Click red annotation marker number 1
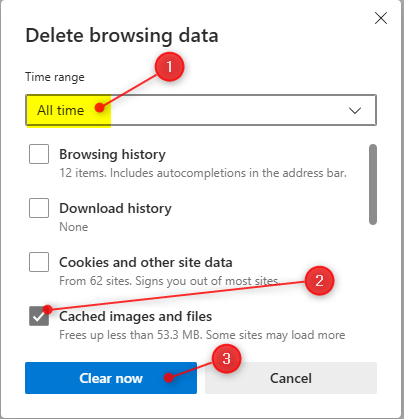Image resolution: width=404 pixels, height=419 pixels. 169,67
